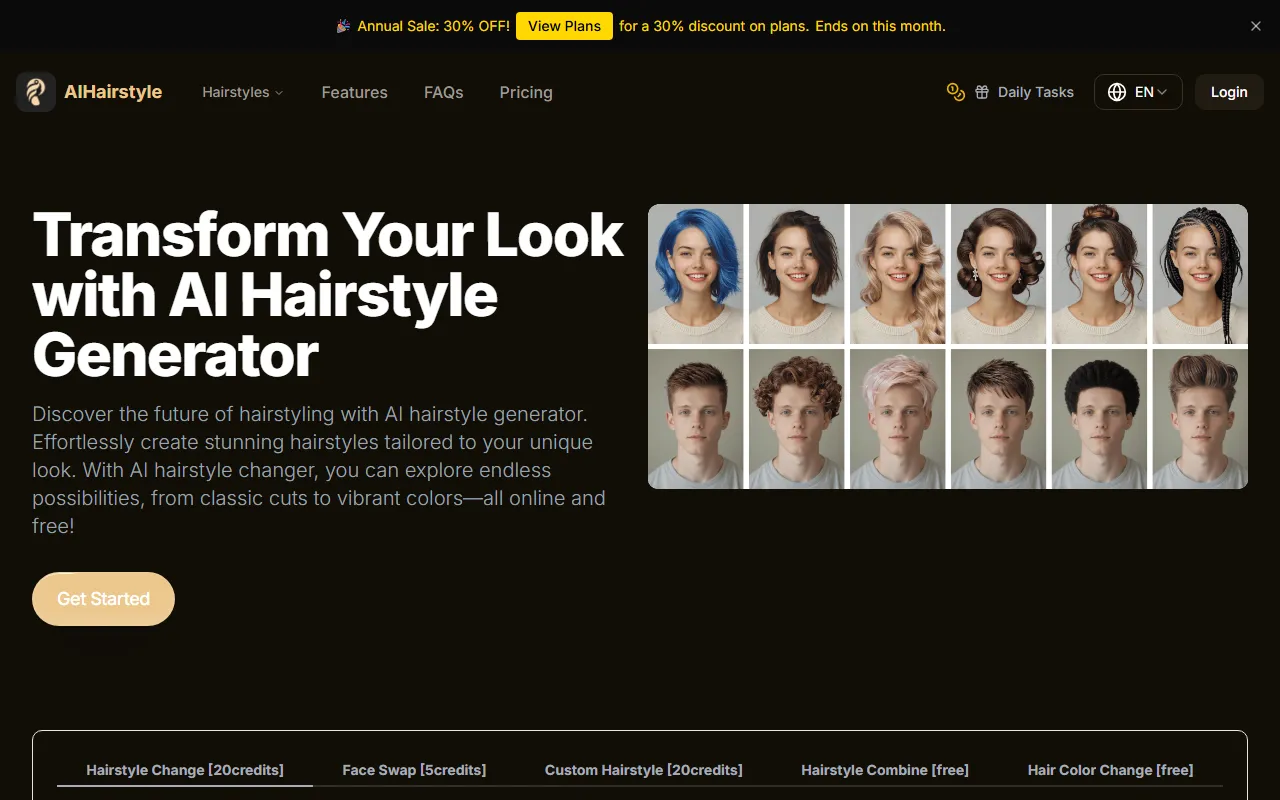1280x800 pixels.
Task: Select the Hairstyle Change tab
Action: [185, 770]
